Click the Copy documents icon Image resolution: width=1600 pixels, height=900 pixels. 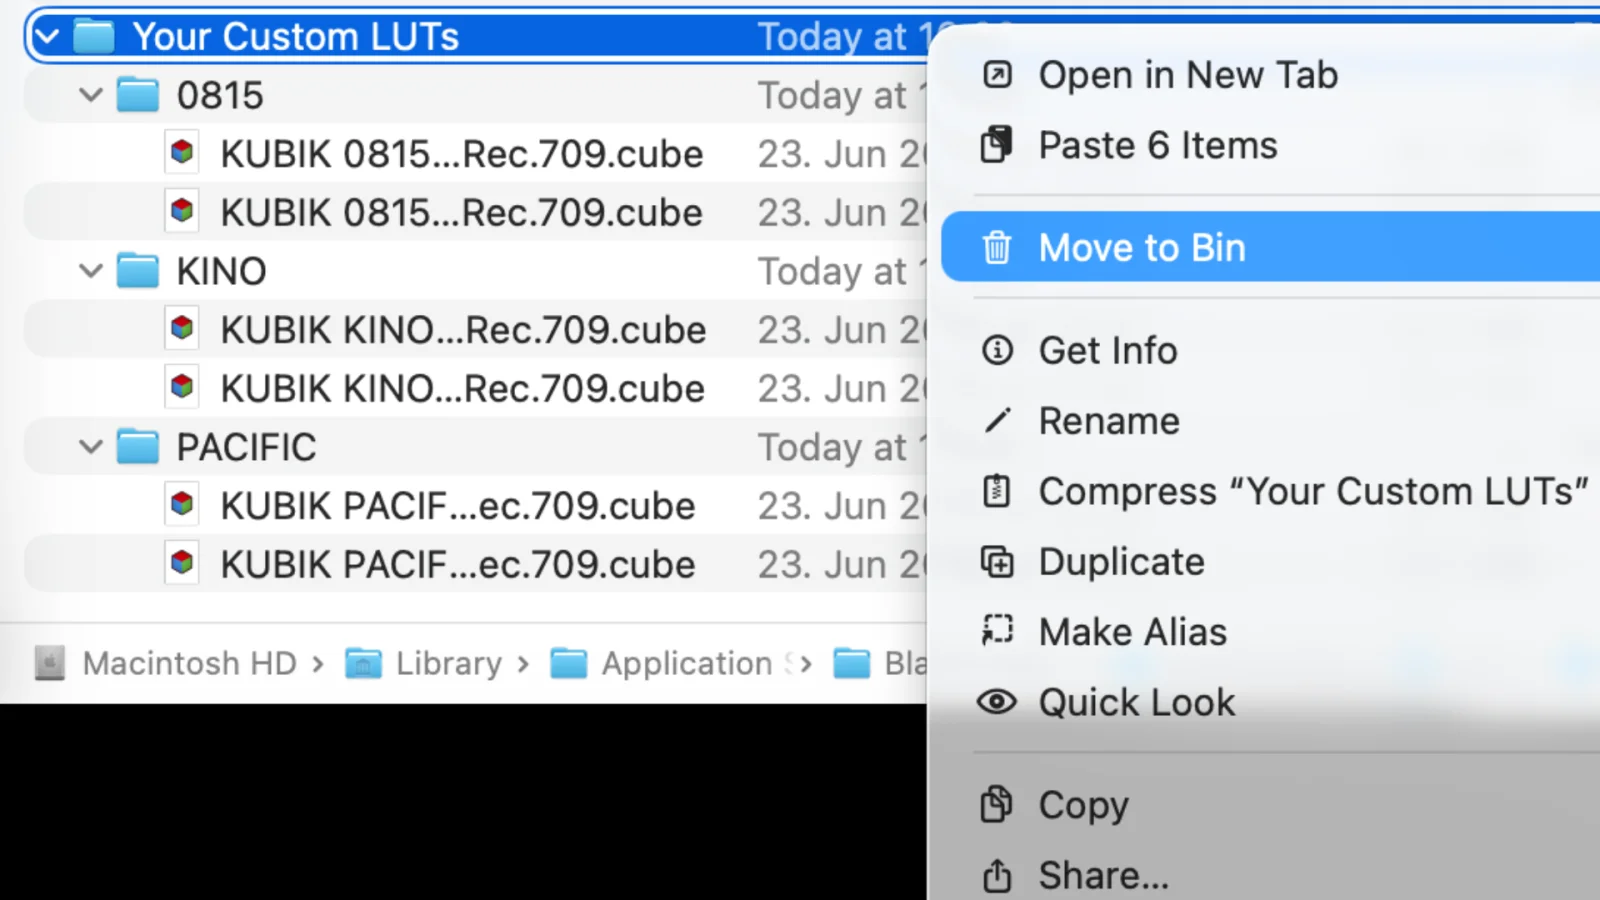point(997,804)
